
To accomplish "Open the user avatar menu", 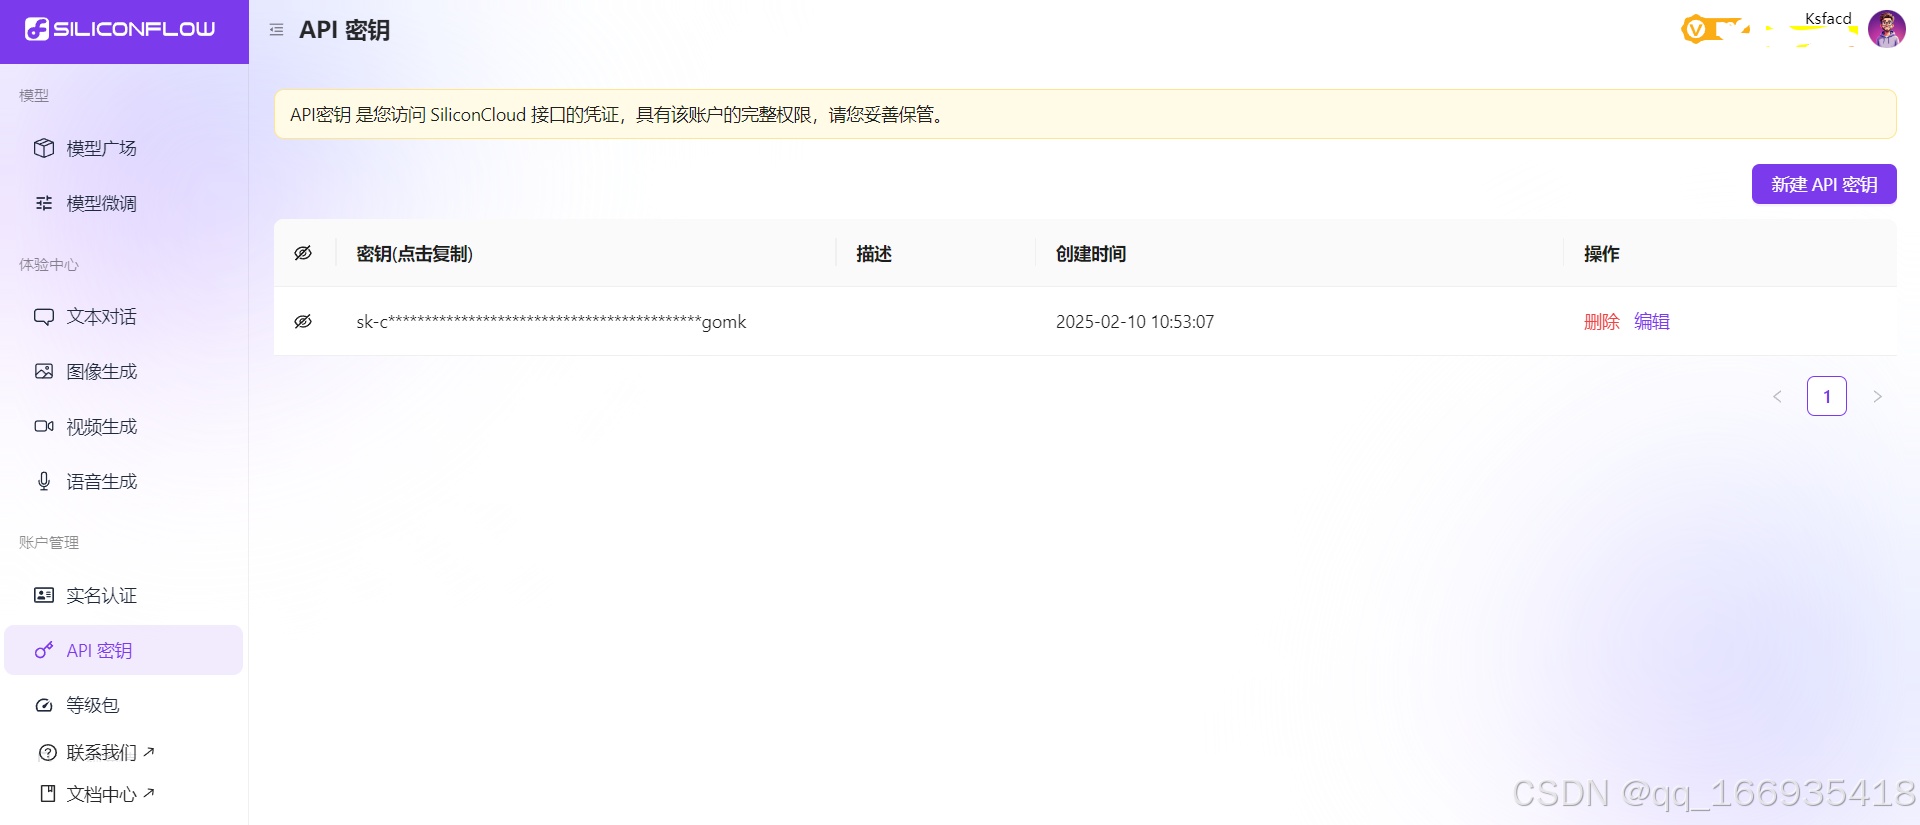I will (1887, 29).
